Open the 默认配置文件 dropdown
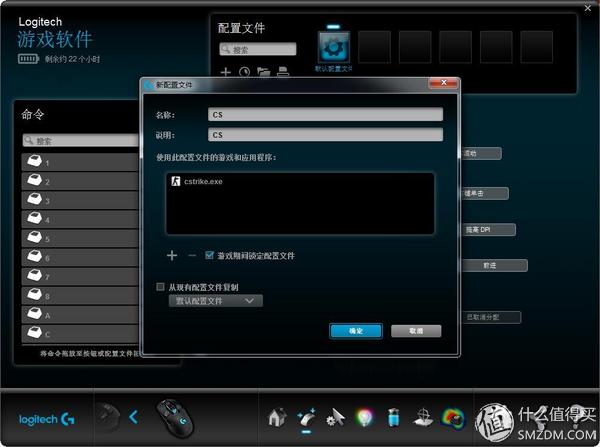Image resolution: width=600 pixels, height=447 pixels. coord(216,301)
